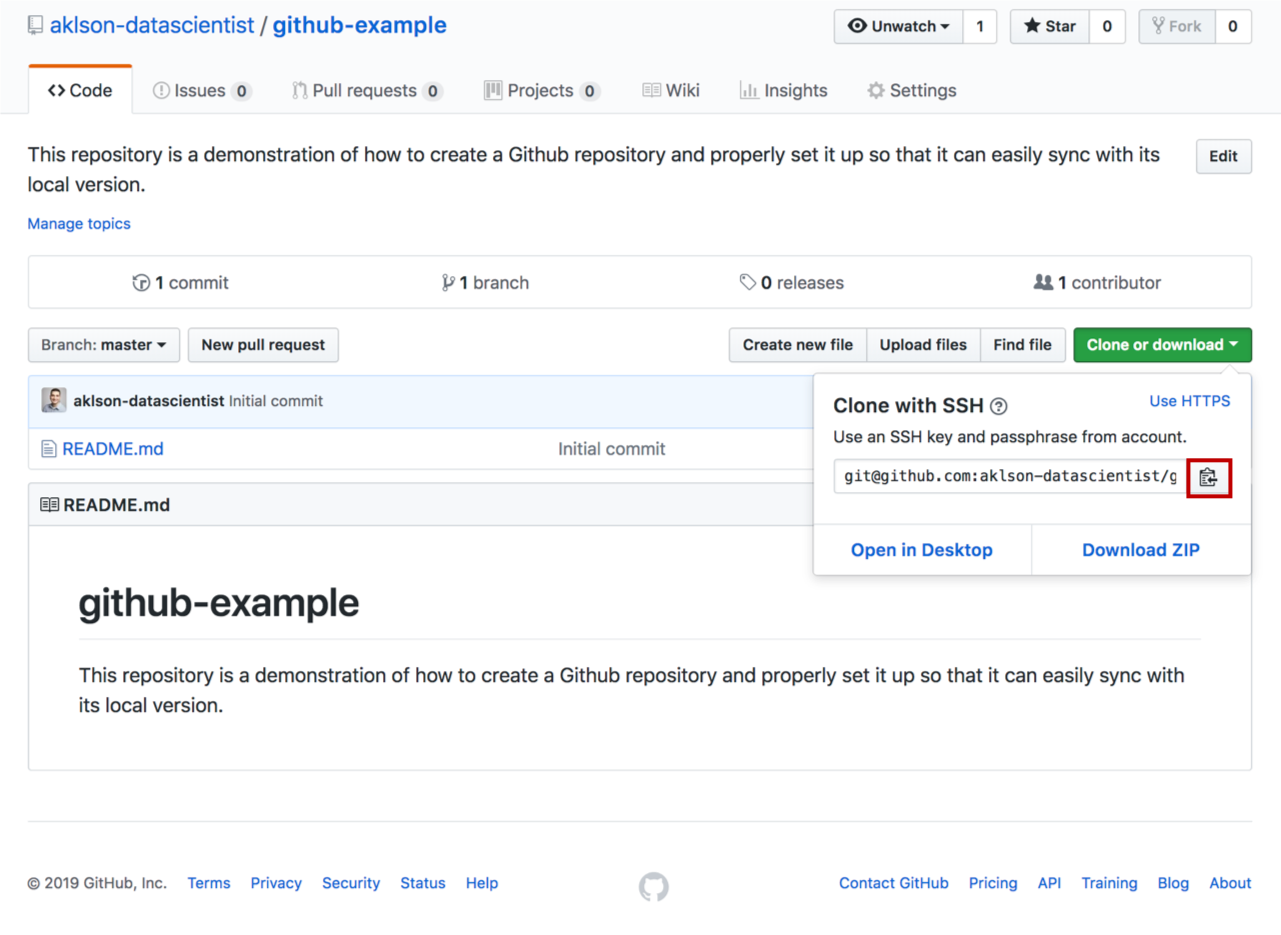Click the tag icon beside 0 releases
The height and width of the screenshot is (935, 1281).
[x=748, y=282]
